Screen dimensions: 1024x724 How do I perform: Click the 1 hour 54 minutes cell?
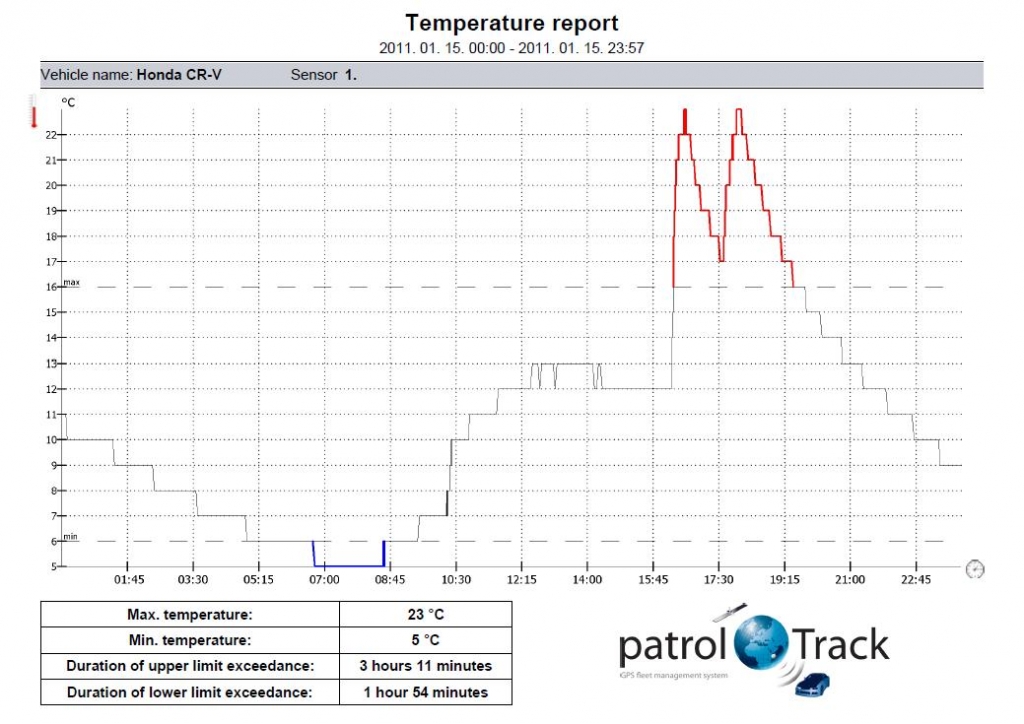pos(425,692)
